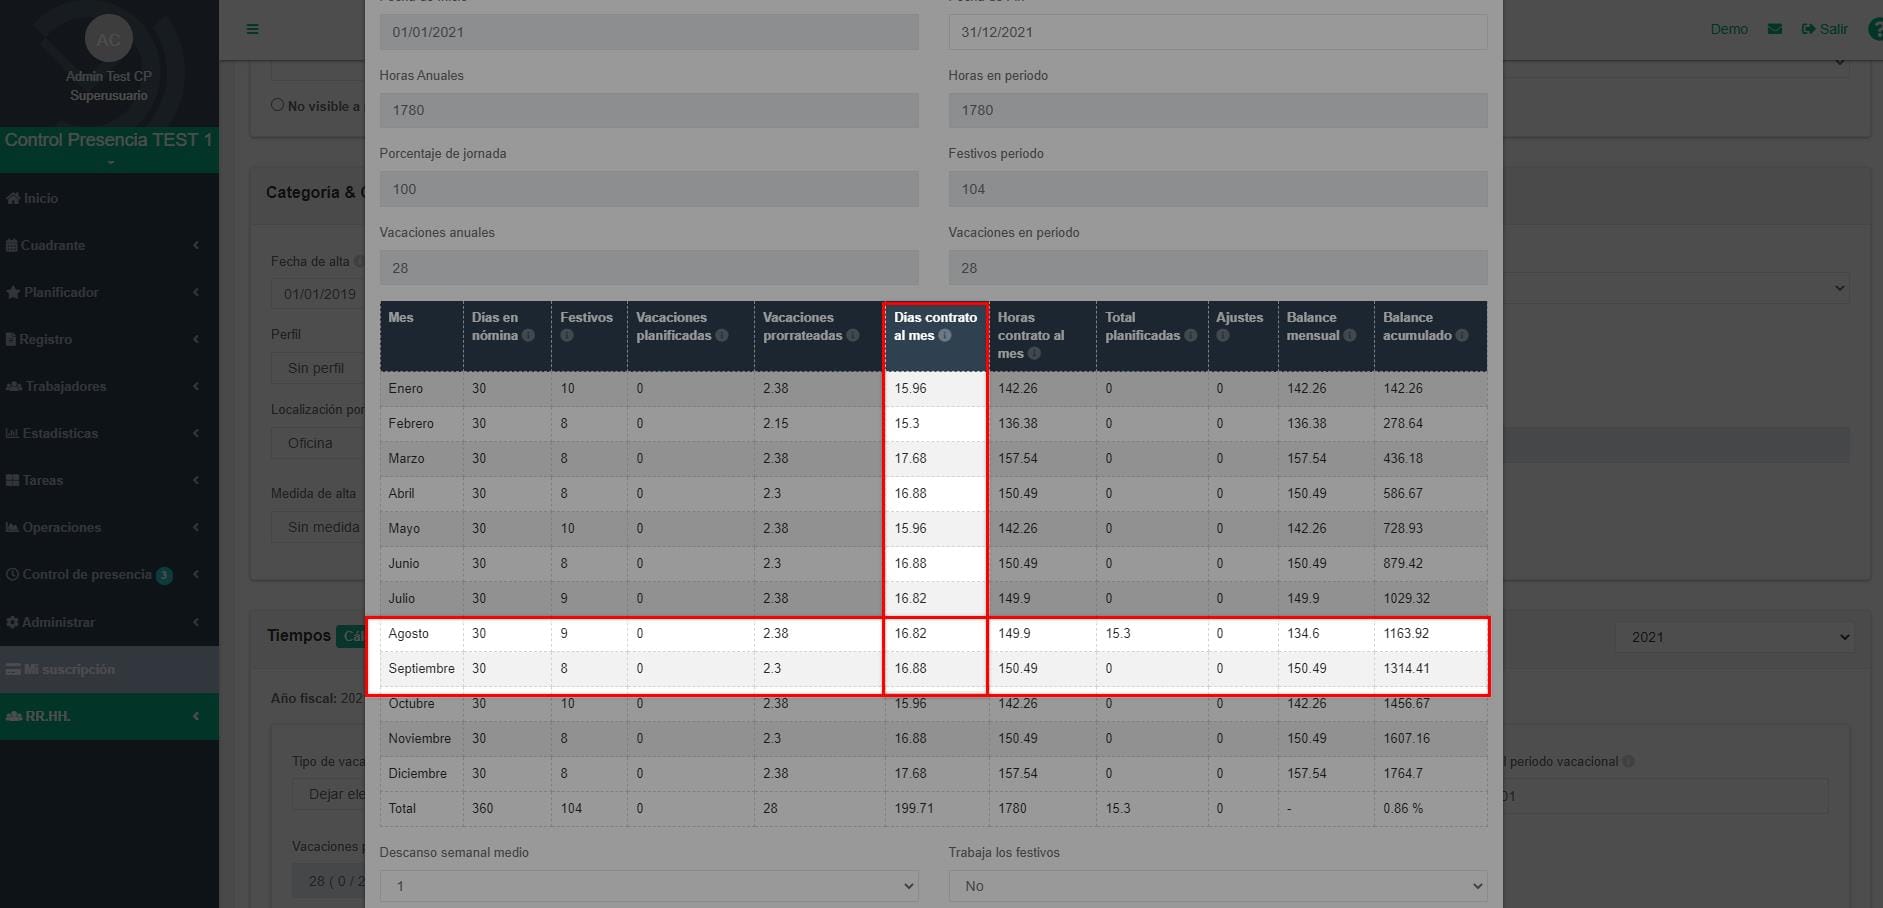Click the Salir logout link
The width and height of the screenshot is (1883, 908).
click(x=1824, y=29)
